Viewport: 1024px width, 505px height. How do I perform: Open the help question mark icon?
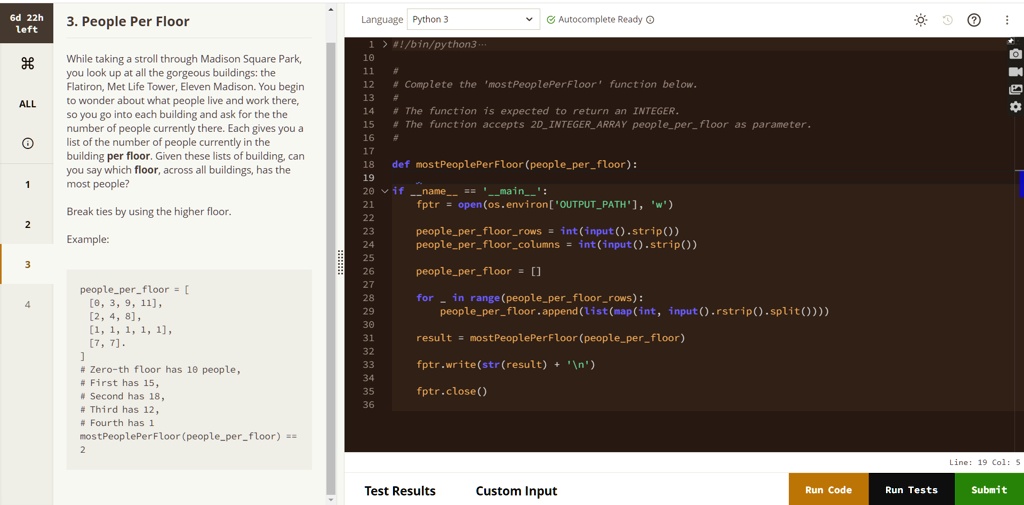(974, 20)
